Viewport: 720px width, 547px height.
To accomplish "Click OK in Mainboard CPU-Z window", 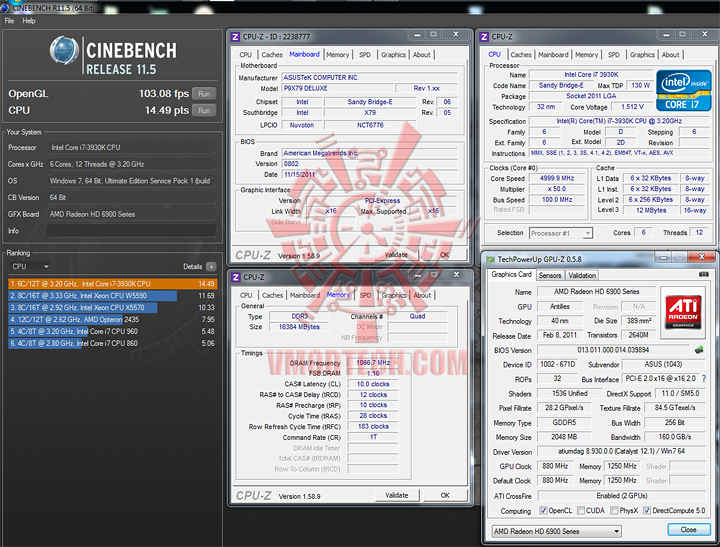I will pyautogui.click(x=444, y=254).
